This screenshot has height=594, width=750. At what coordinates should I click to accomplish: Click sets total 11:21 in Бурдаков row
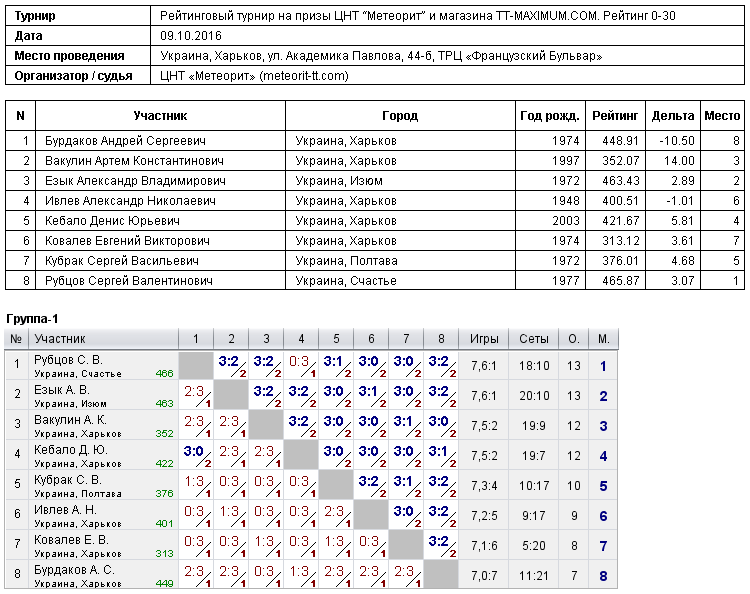tap(533, 576)
